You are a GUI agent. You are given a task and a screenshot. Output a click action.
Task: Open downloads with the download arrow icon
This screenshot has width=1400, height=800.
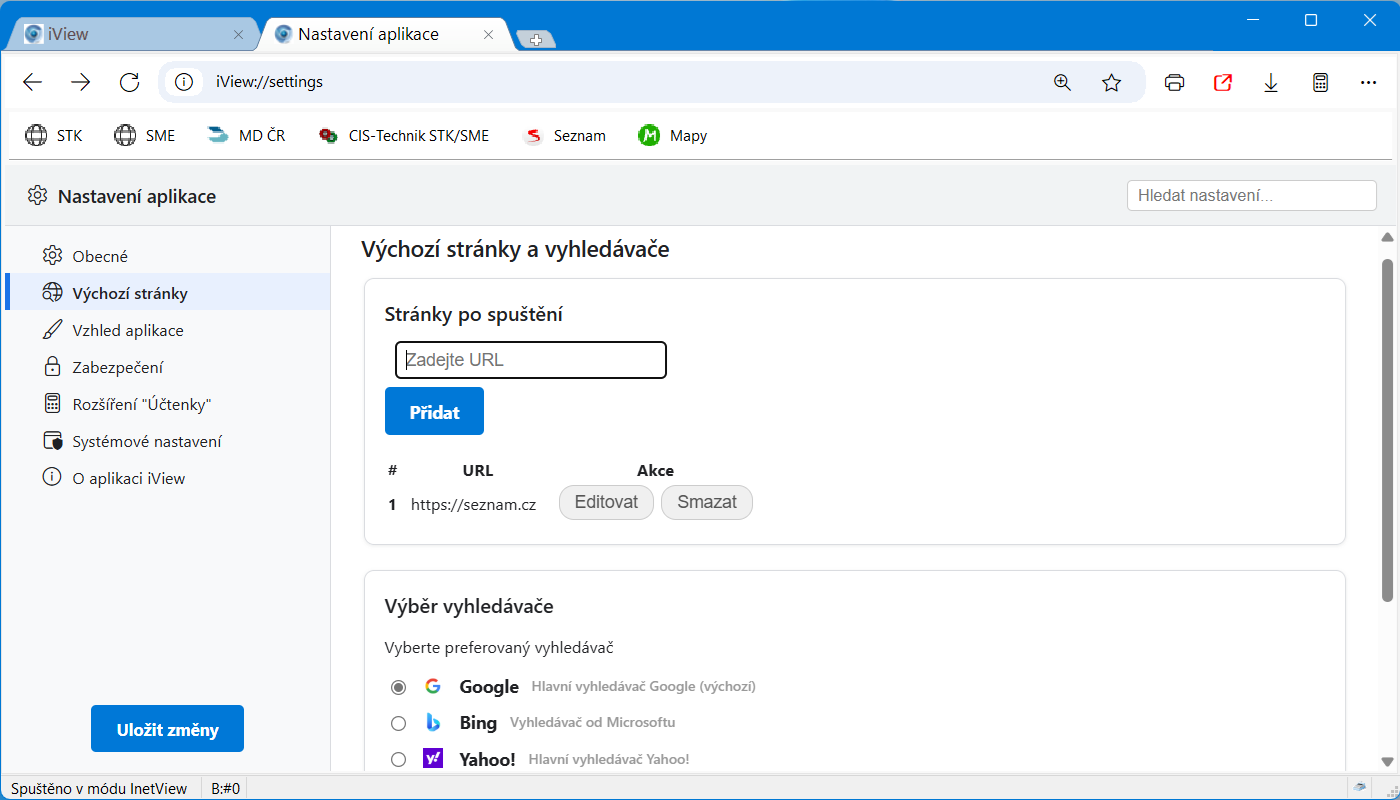[1271, 83]
